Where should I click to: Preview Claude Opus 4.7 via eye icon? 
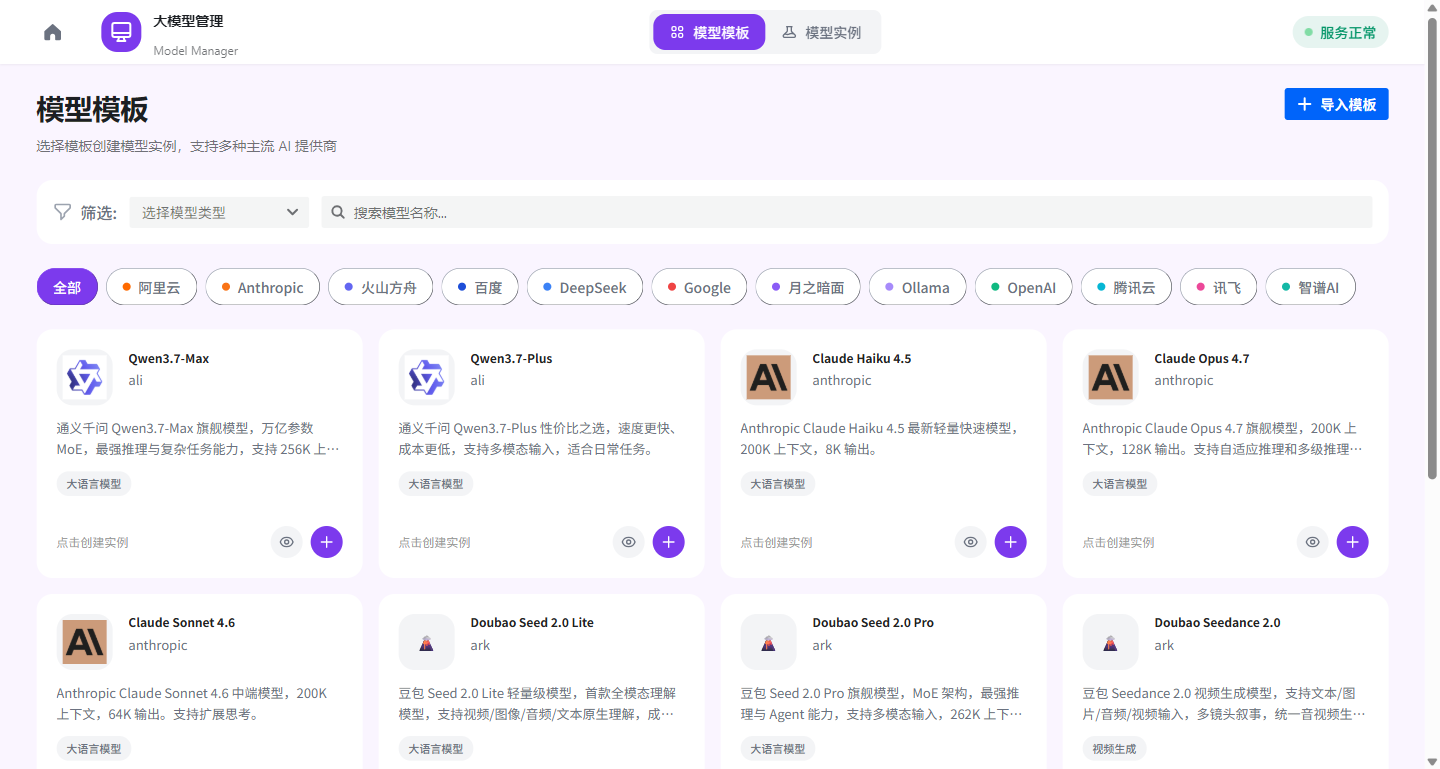click(x=1313, y=542)
